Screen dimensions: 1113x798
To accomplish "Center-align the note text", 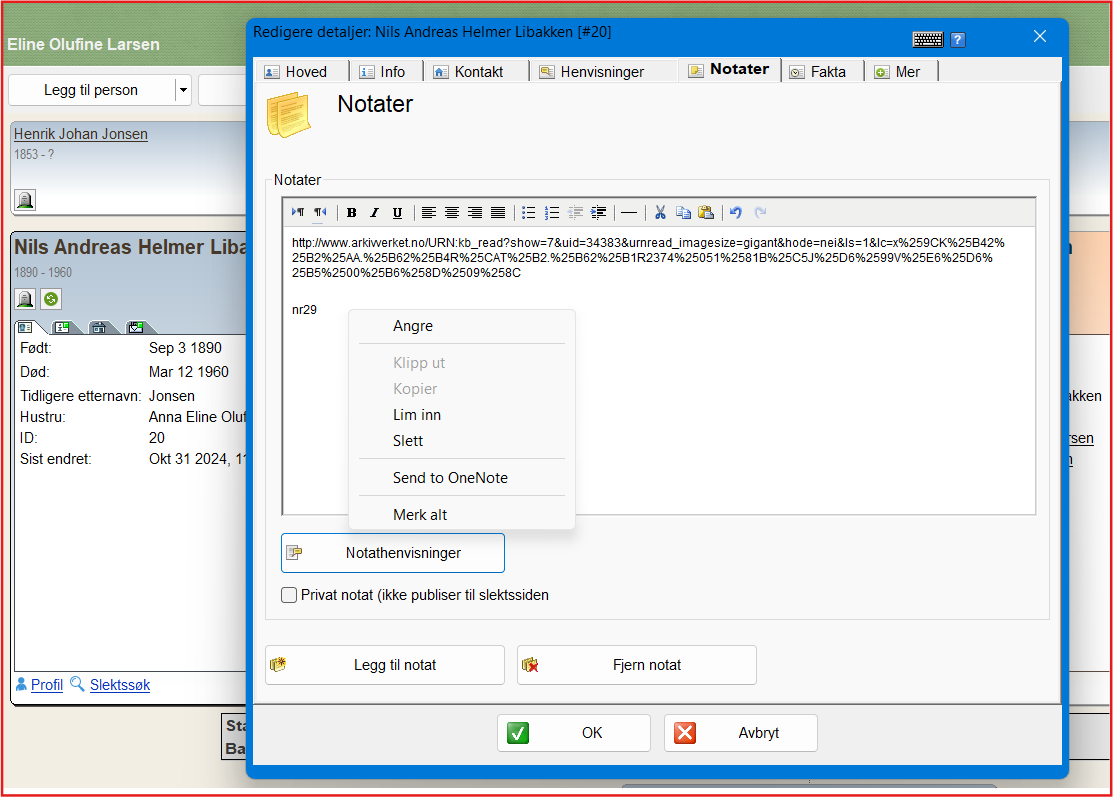I will click(x=452, y=213).
